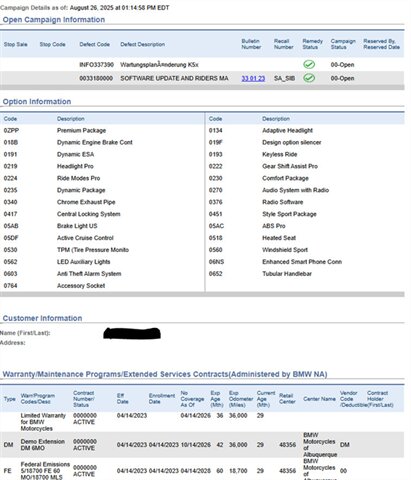
Task: Click Windshield Sport option
Action: click(285, 250)
